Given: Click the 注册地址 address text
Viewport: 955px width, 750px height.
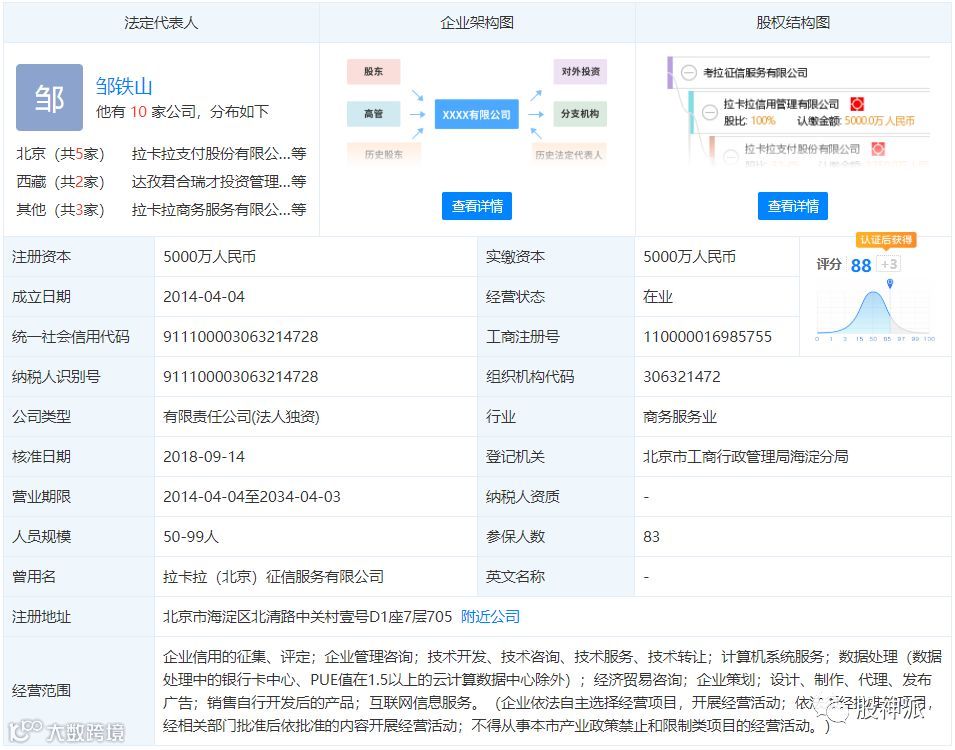Looking at the screenshot, I should tap(308, 617).
